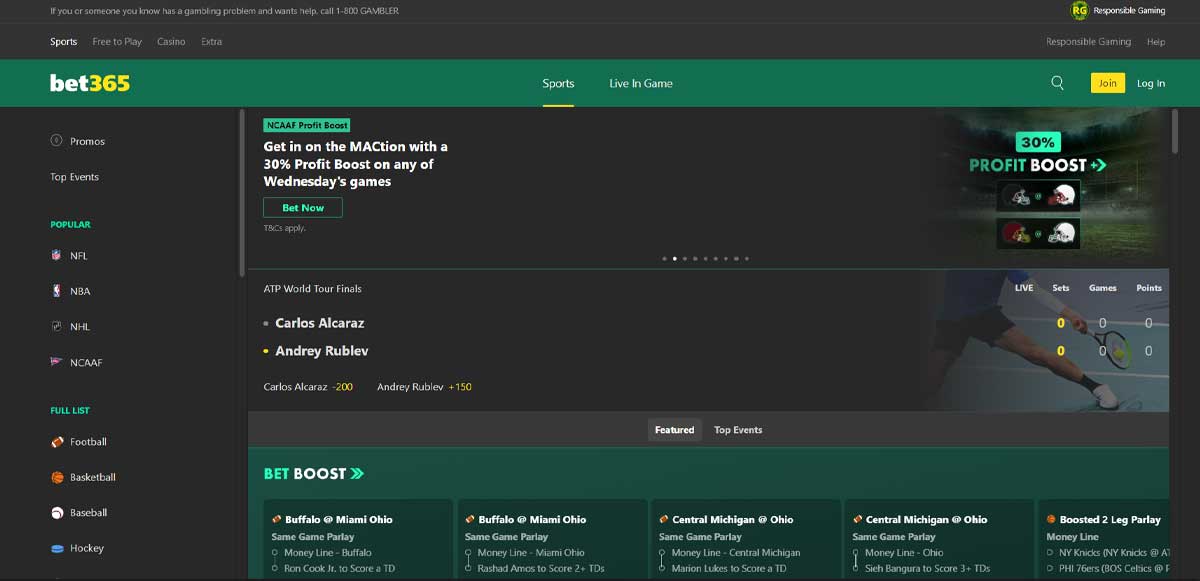Viewport: 1200px width, 581px height.
Task: Open the search magnifier icon
Action: click(x=1057, y=83)
